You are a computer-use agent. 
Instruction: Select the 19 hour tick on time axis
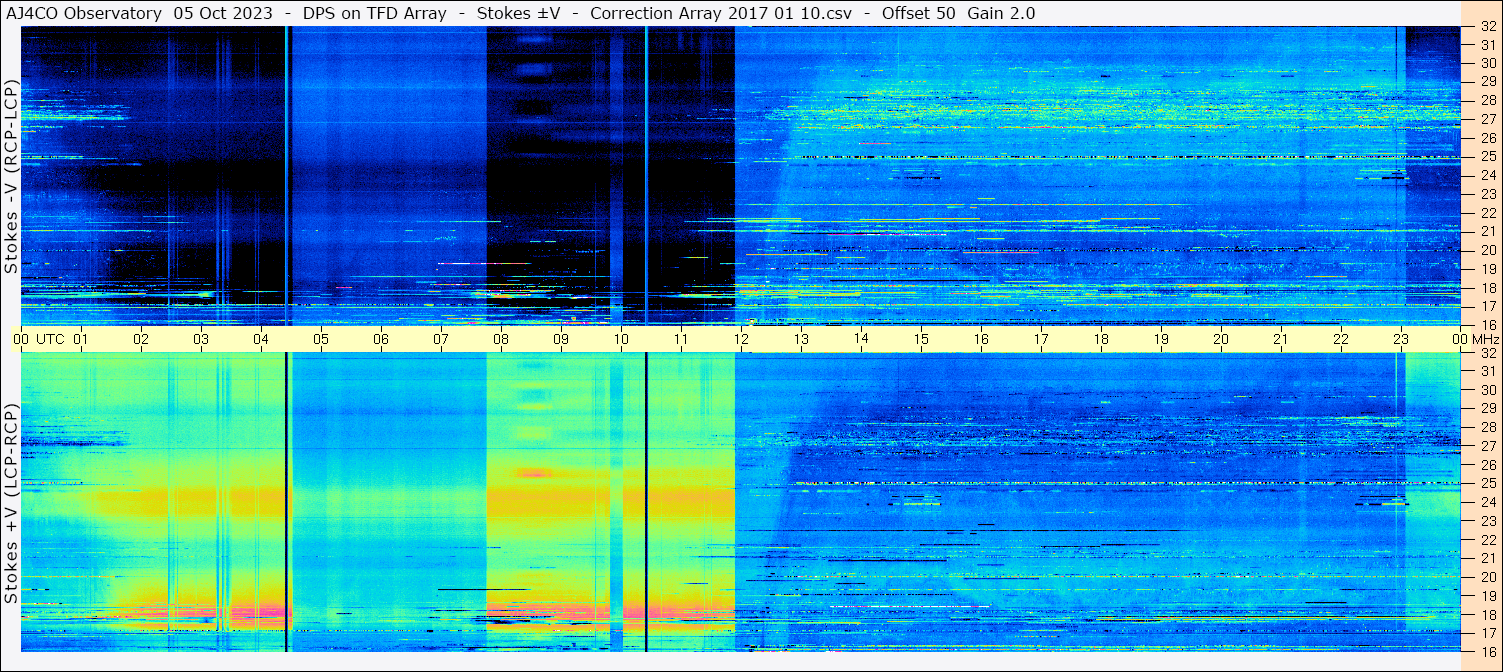tap(1161, 339)
